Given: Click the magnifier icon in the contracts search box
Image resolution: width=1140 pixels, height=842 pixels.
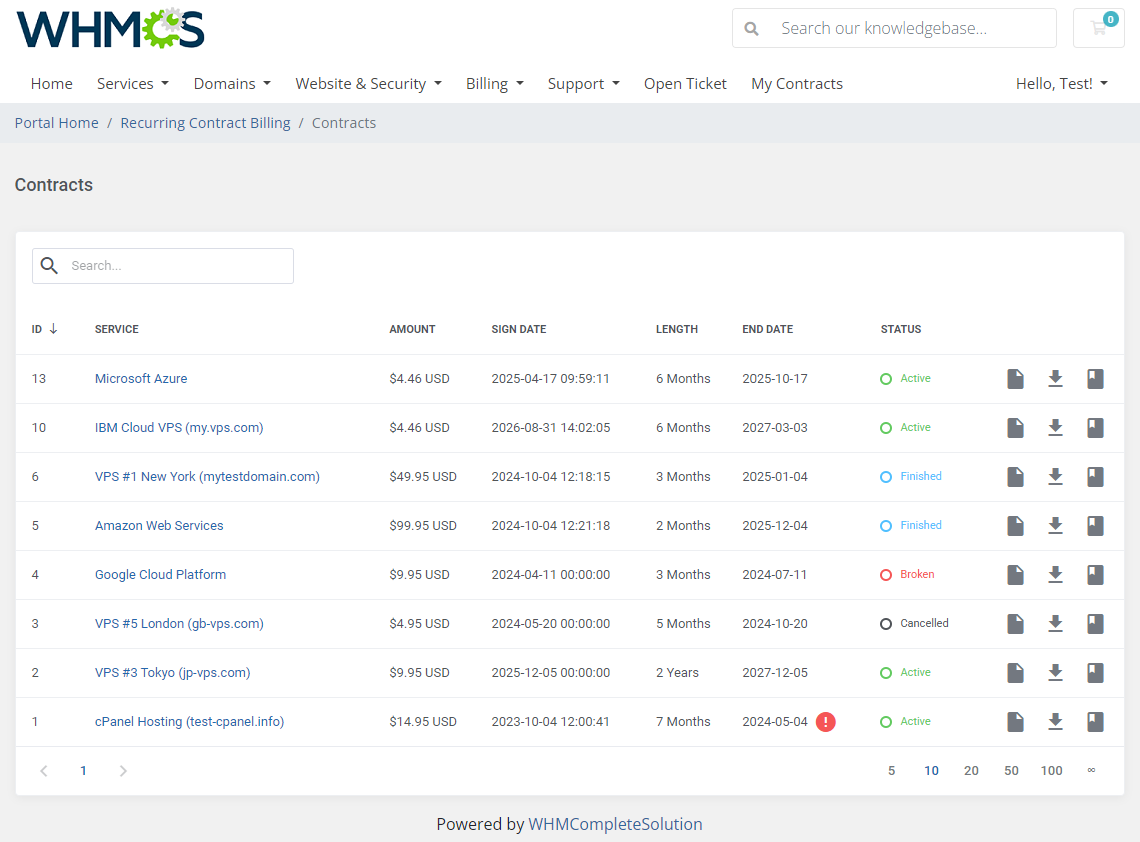Looking at the screenshot, I should point(49,266).
